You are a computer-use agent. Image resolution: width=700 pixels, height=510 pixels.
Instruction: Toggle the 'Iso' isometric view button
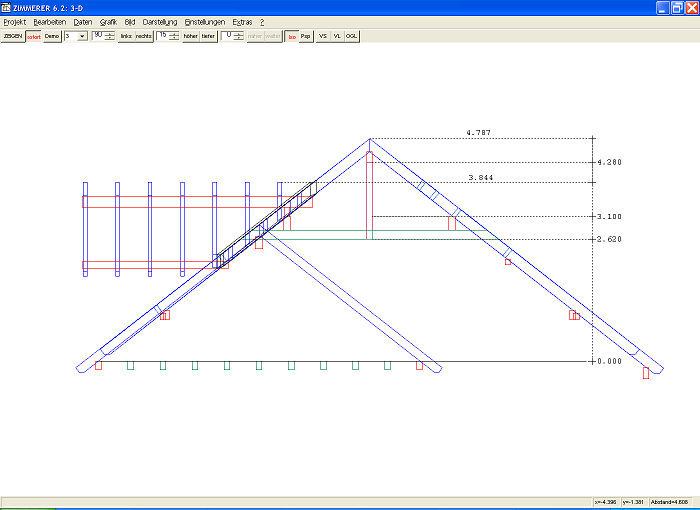click(x=292, y=35)
